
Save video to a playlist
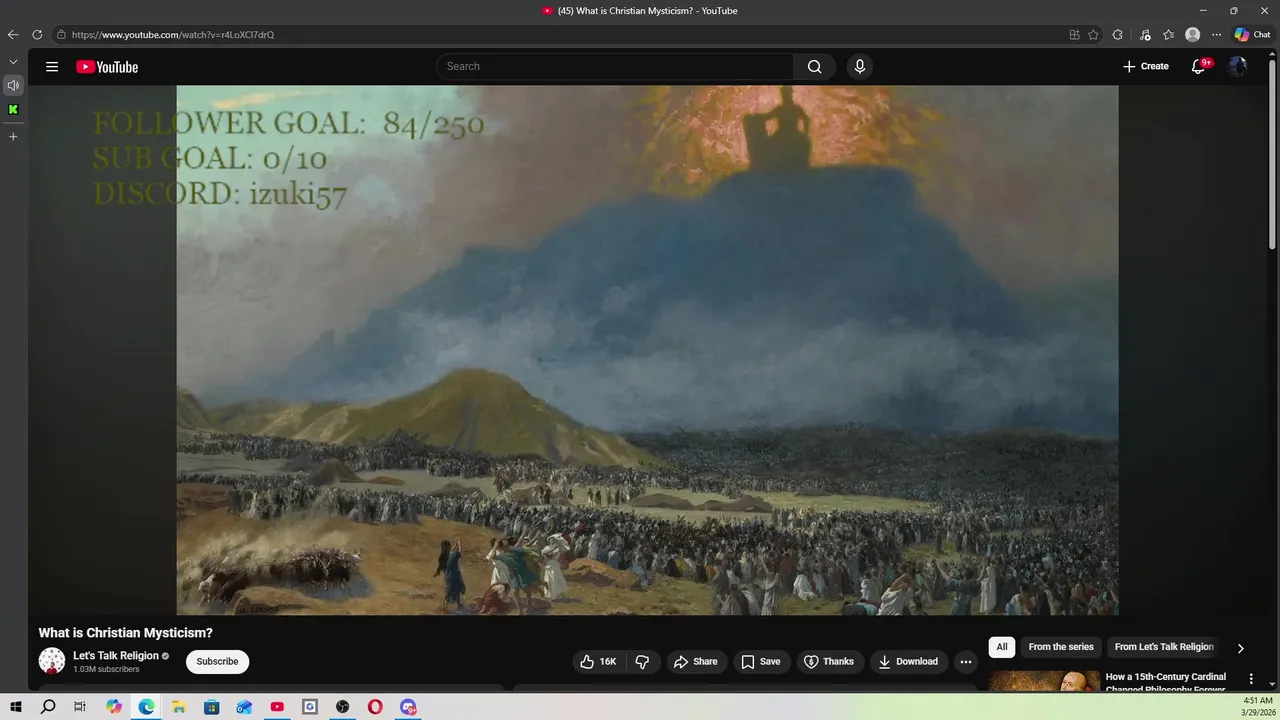tap(760, 661)
